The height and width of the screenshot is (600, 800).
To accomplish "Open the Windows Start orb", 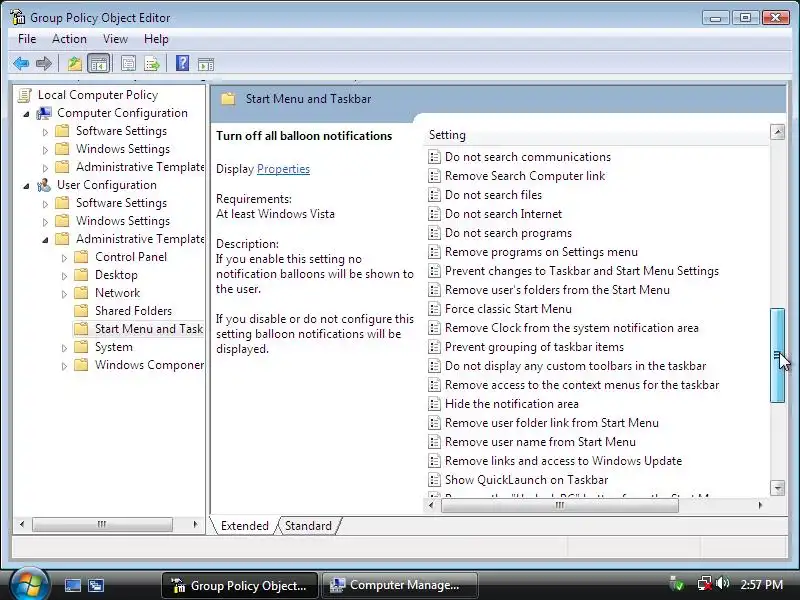I will point(29,584).
